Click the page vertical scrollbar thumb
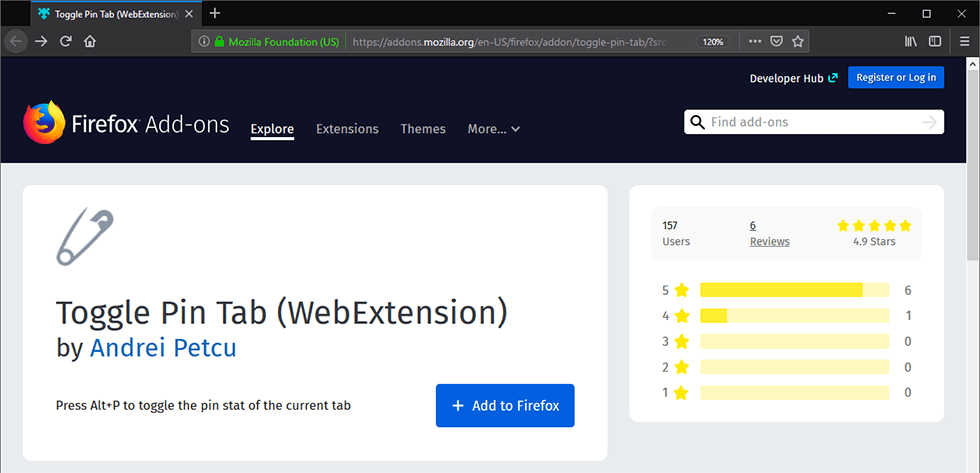 [x=972, y=165]
